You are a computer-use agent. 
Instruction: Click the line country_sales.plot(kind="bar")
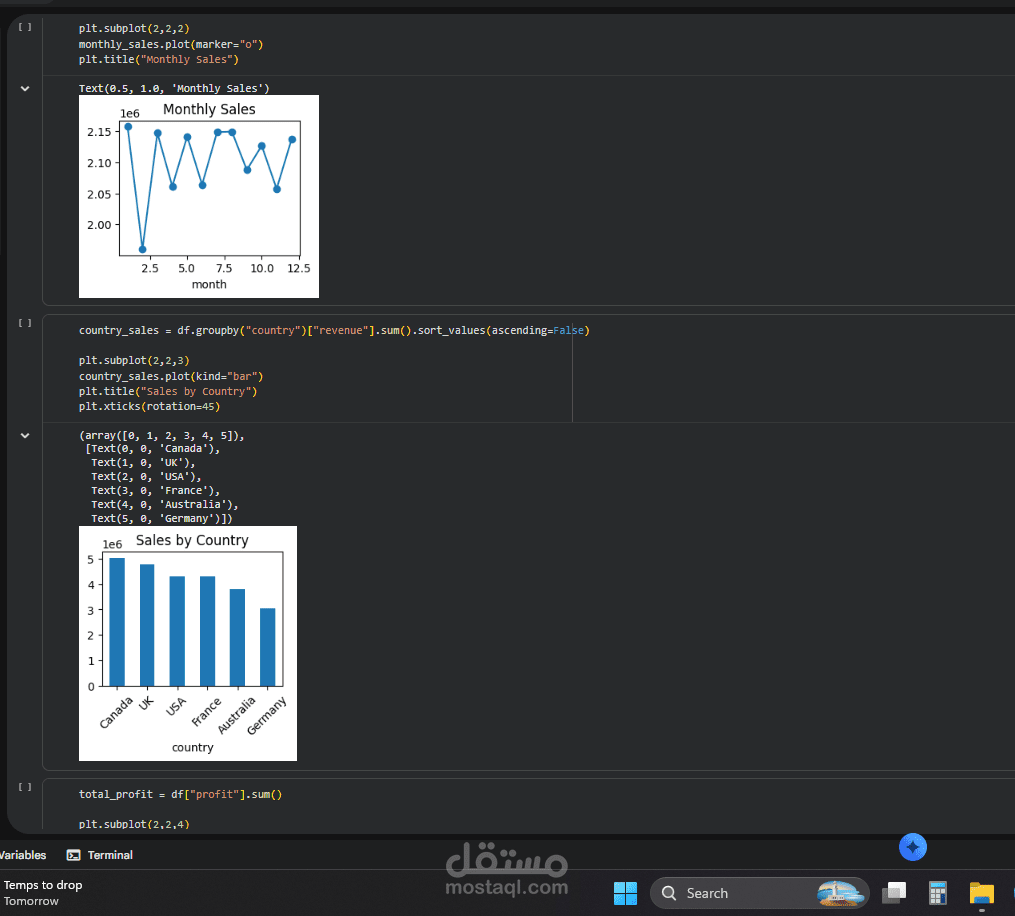[x=171, y=376]
